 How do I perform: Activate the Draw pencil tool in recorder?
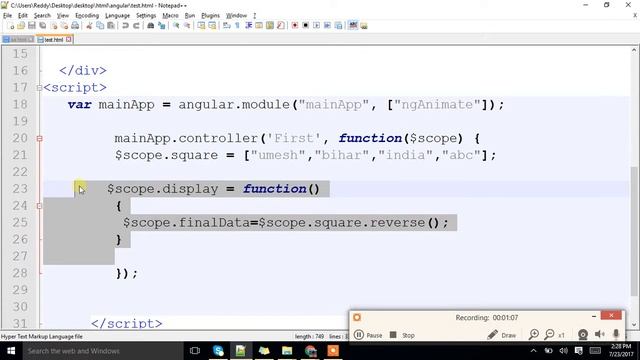coord(502,335)
